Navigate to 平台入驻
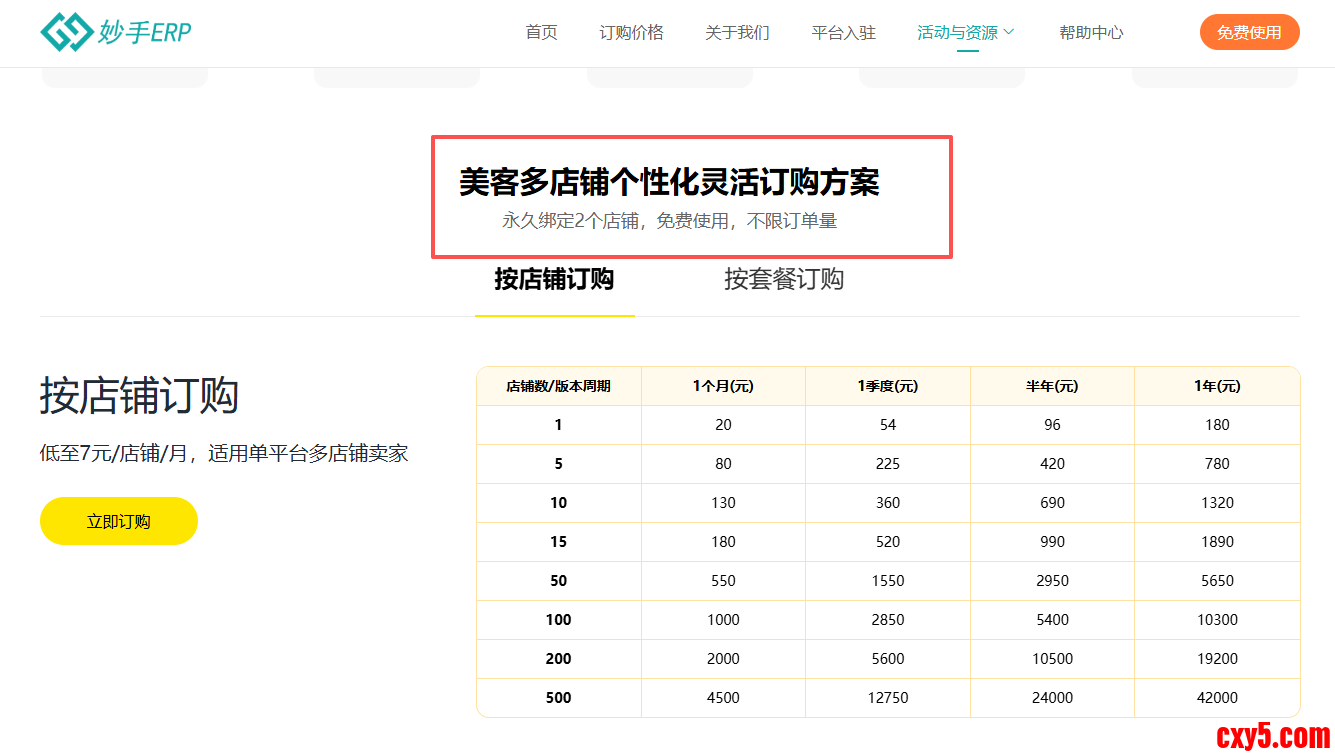 [843, 33]
